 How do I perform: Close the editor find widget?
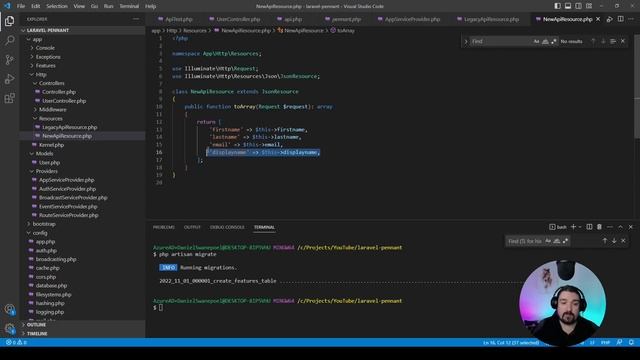[623, 41]
